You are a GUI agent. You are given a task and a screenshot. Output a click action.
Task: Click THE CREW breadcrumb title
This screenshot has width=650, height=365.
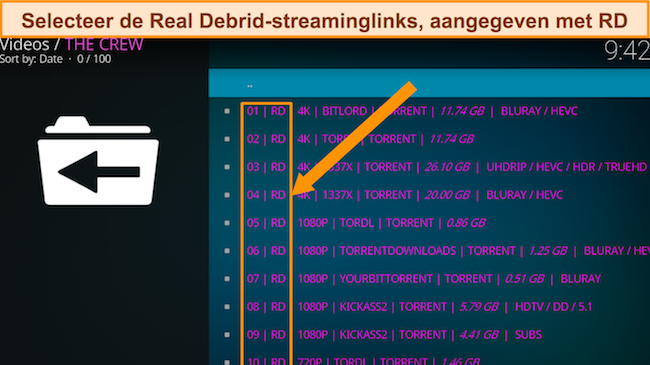[104, 45]
